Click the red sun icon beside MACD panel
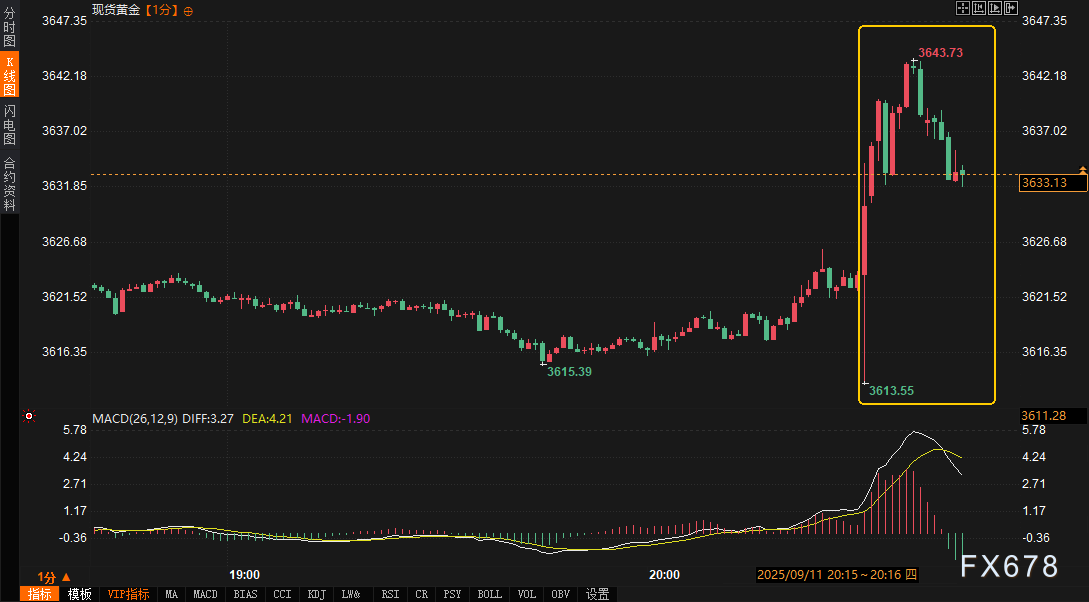1089x602 pixels. pyautogui.click(x=29, y=416)
